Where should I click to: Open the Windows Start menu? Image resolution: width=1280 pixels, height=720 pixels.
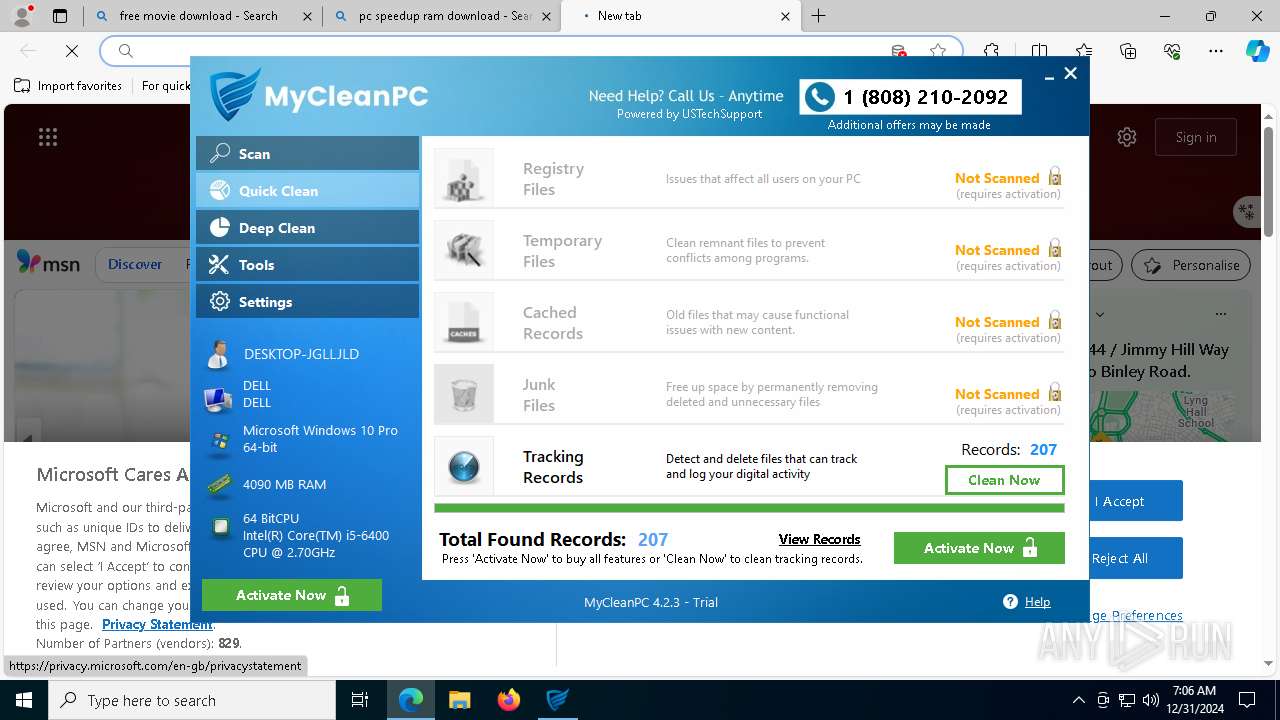point(23,700)
